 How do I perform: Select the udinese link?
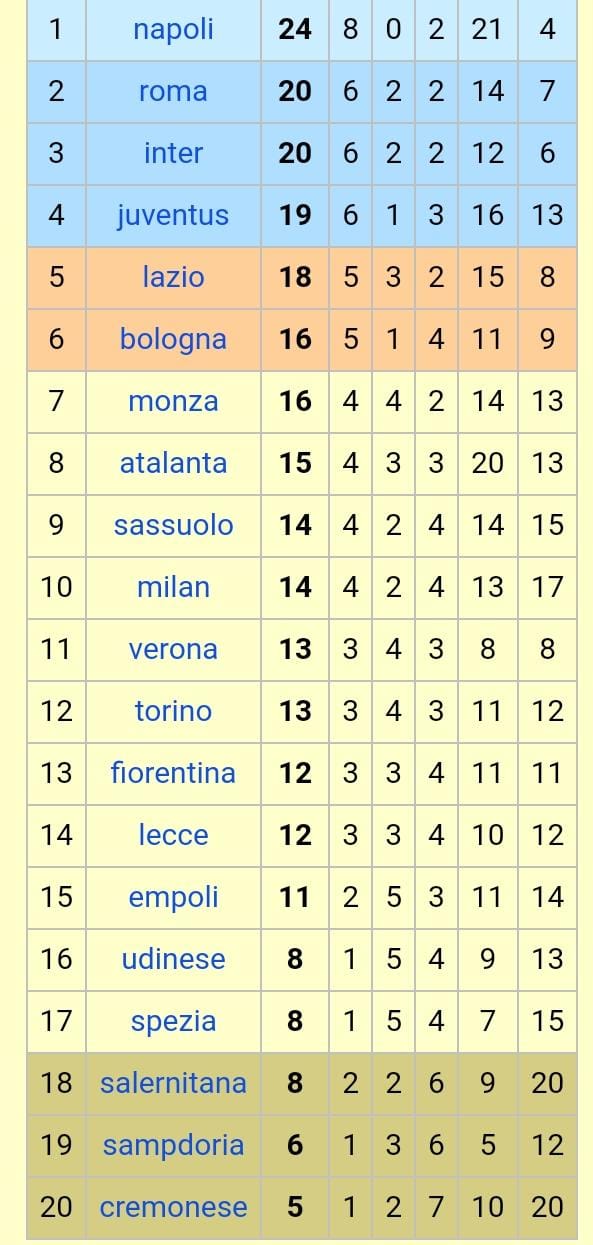(x=173, y=959)
